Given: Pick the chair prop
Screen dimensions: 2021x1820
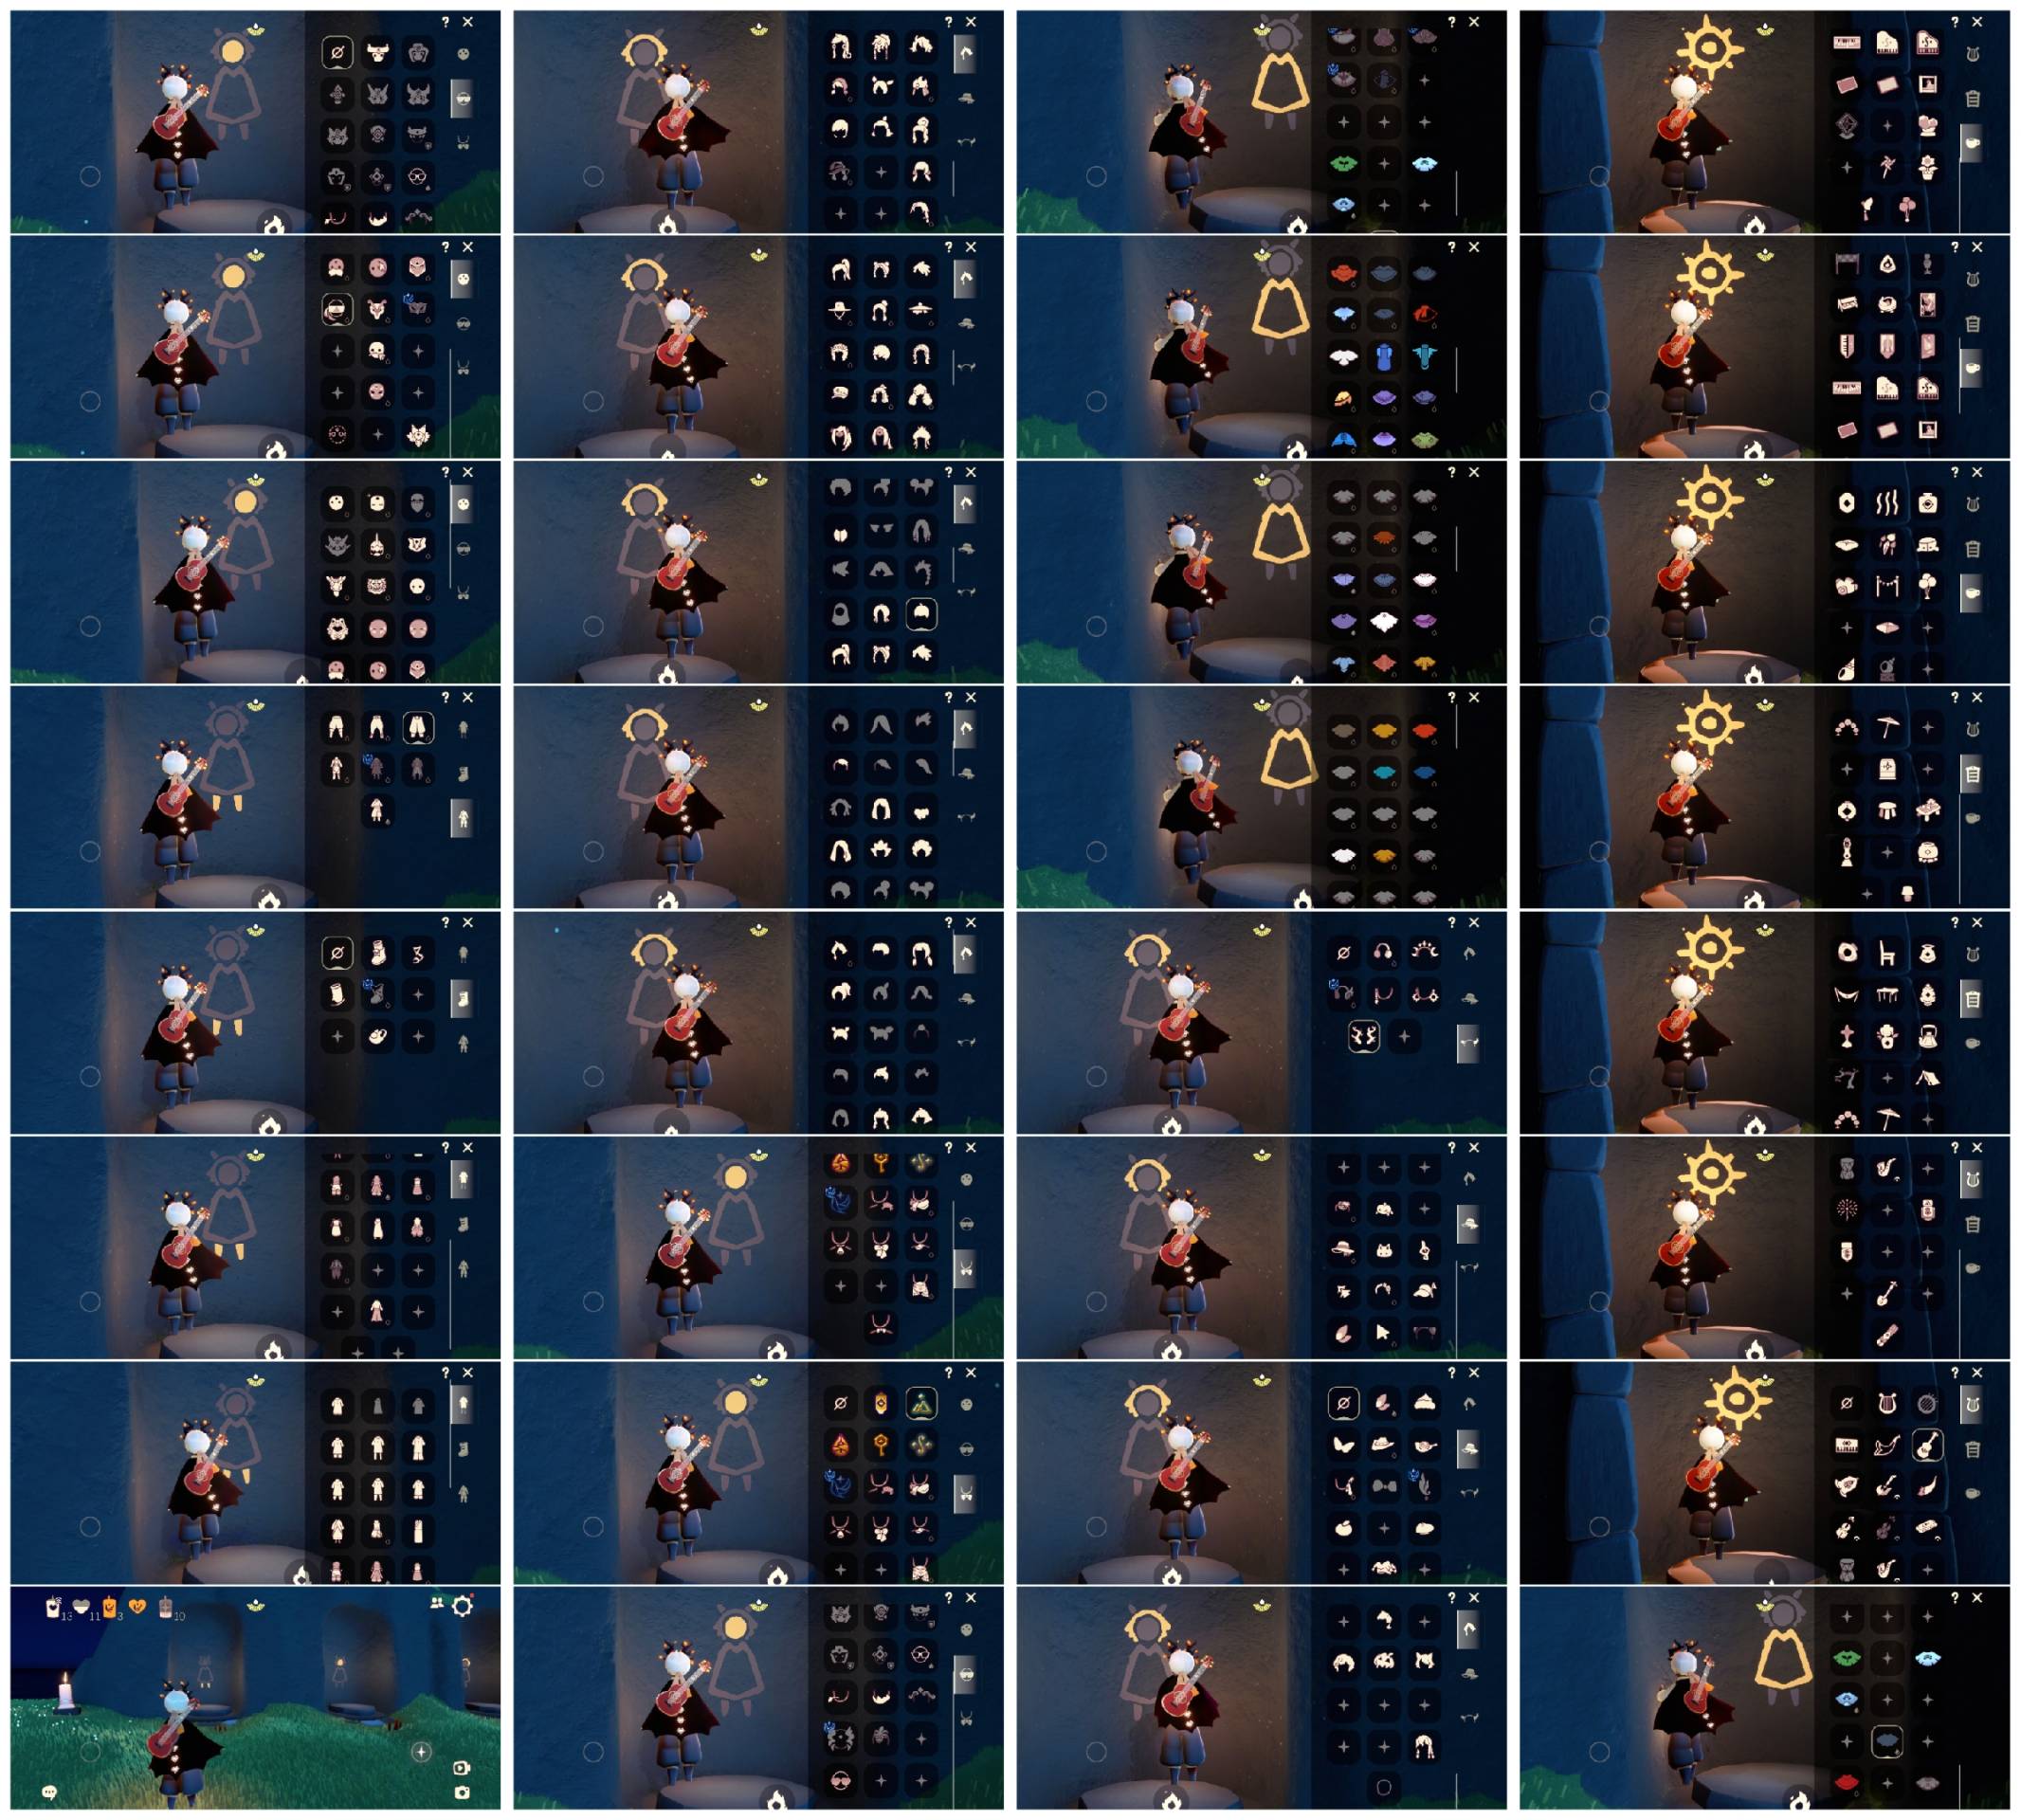Looking at the screenshot, I should click(1887, 954).
